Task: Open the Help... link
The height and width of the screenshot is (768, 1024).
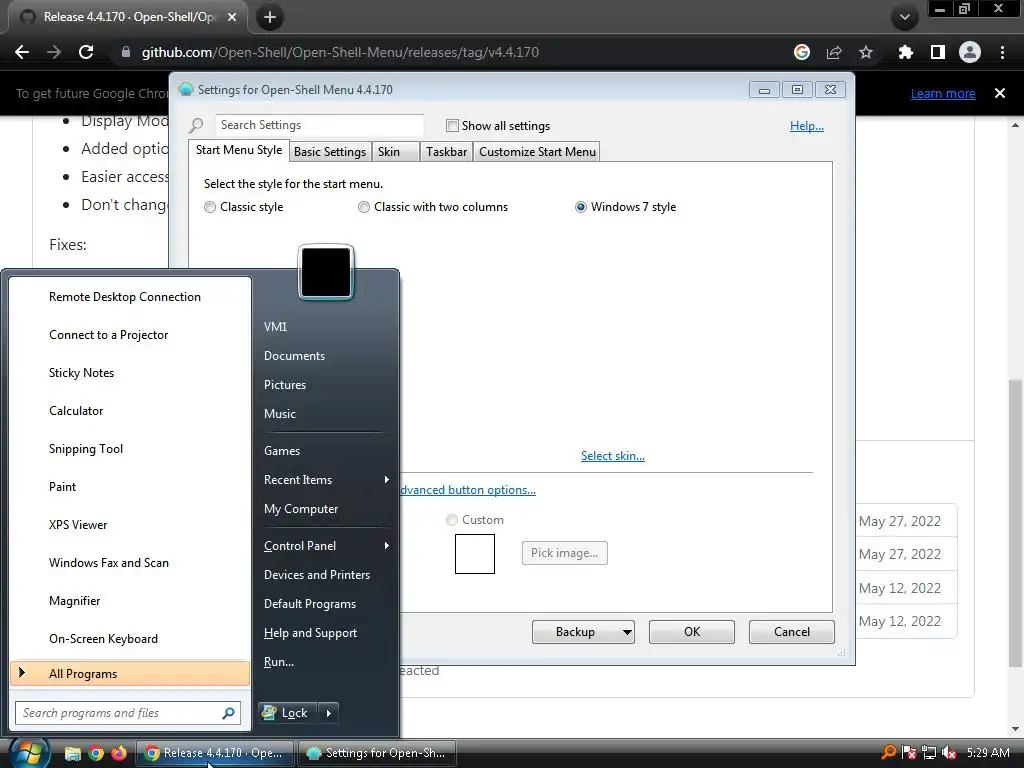Action: coord(807,125)
